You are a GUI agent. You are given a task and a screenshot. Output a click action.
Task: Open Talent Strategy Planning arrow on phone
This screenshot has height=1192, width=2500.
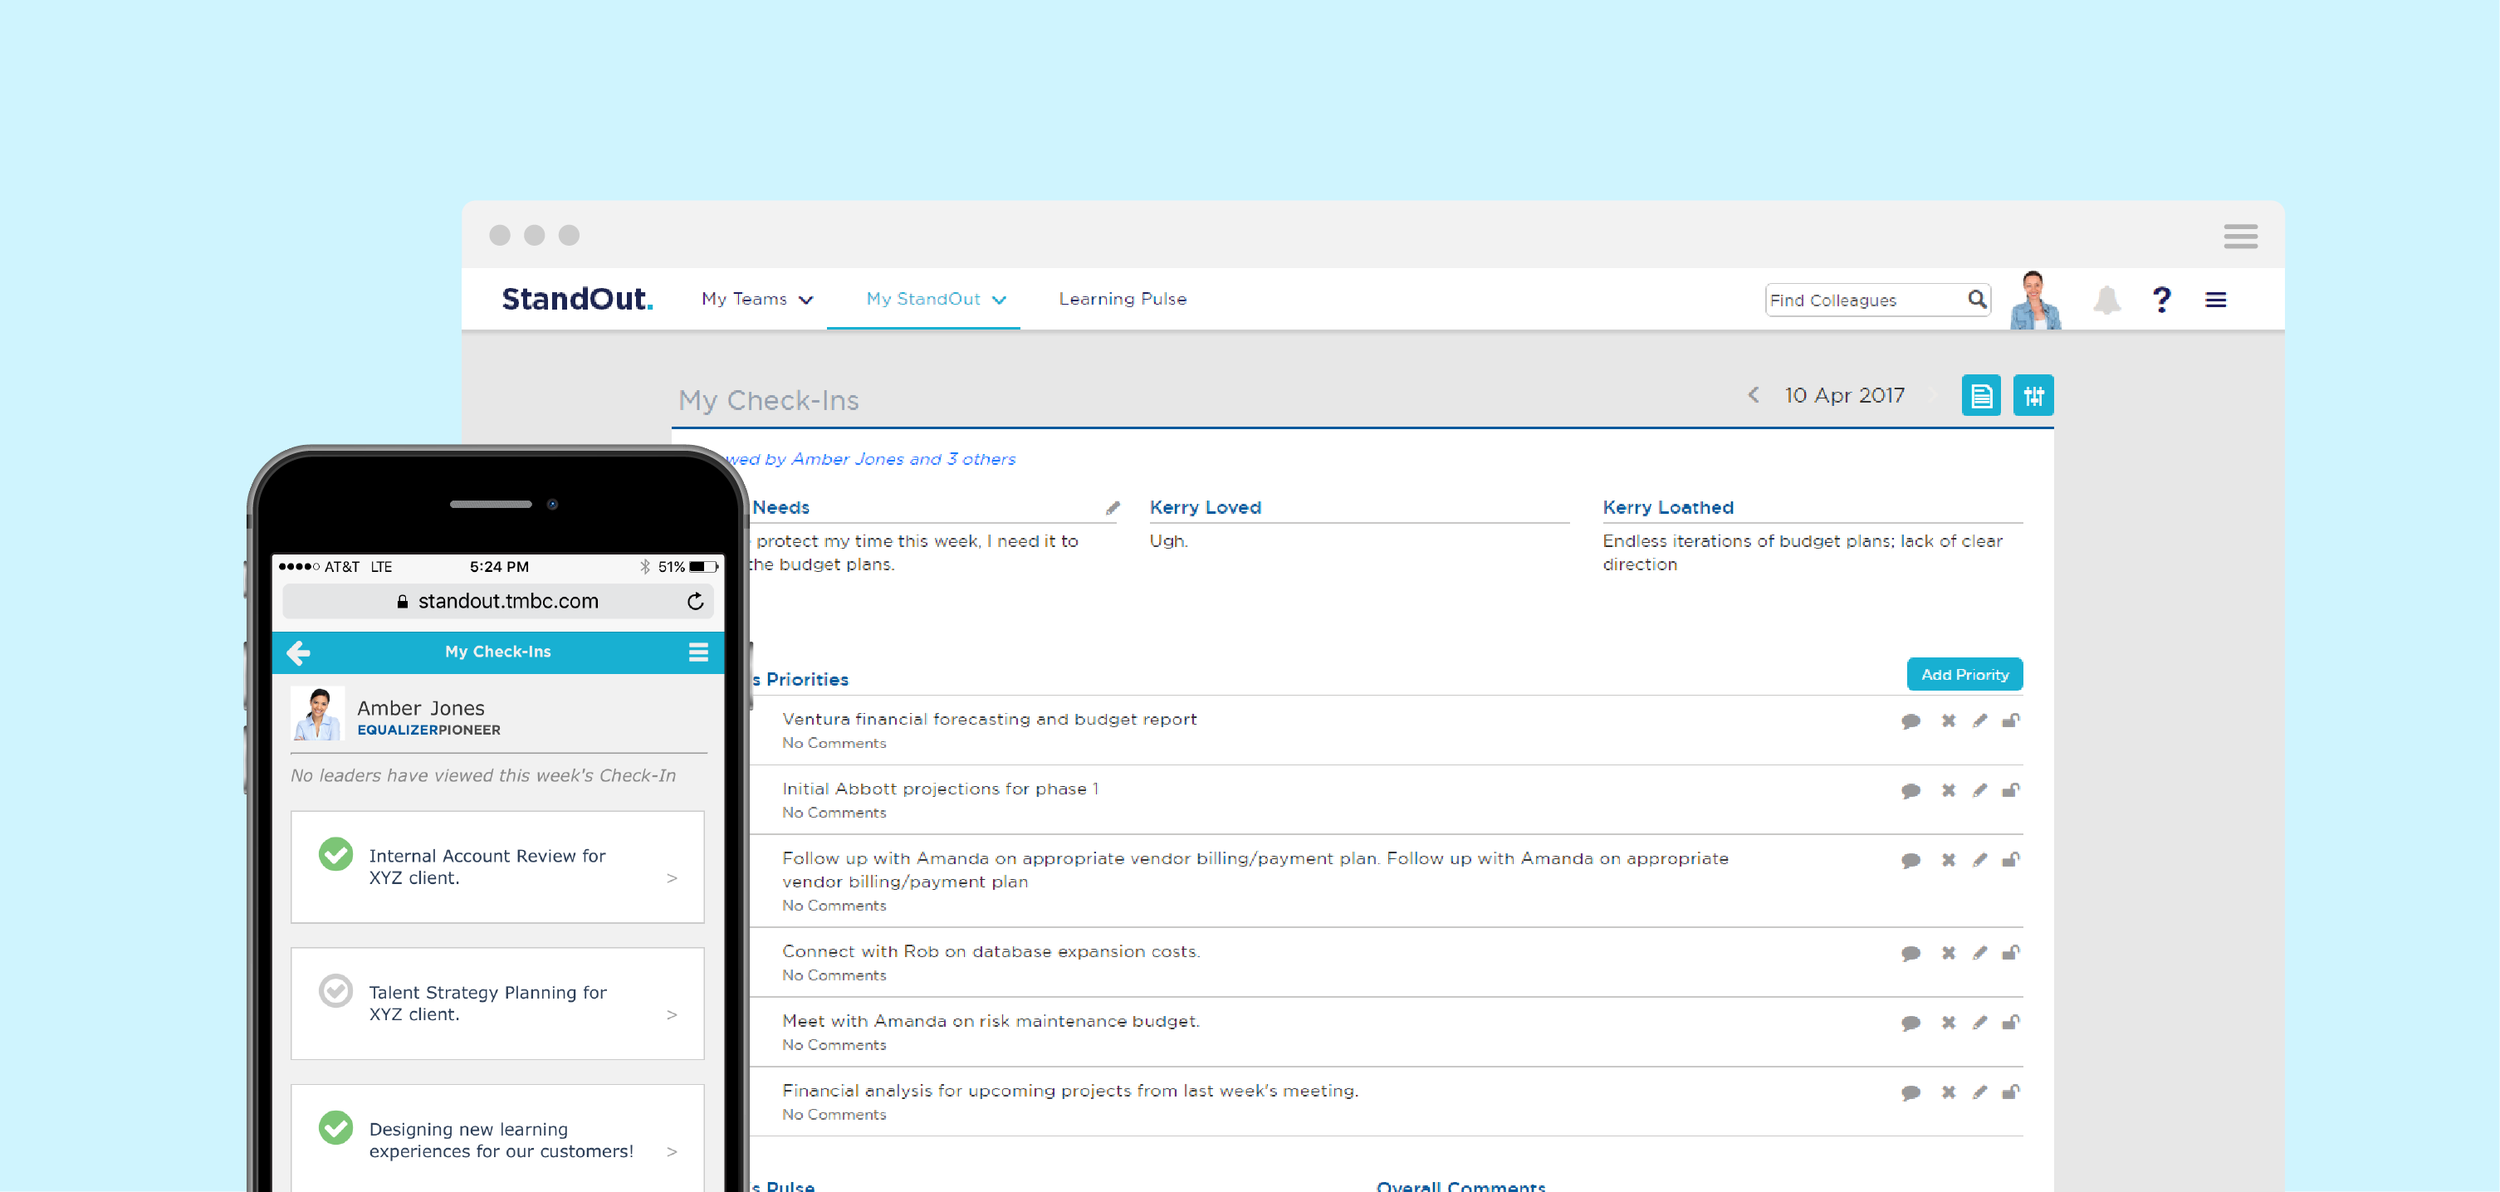click(x=672, y=1015)
